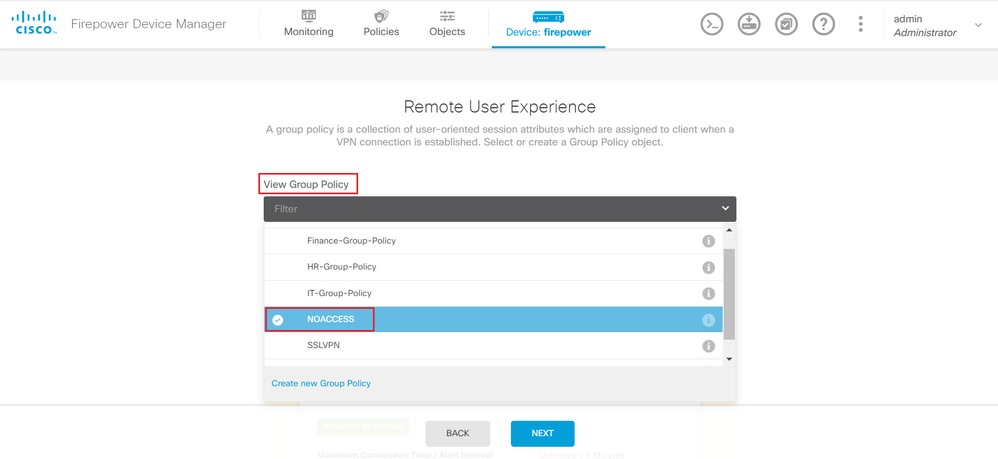Open the task list icon
998x459 pixels.
(x=786, y=24)
